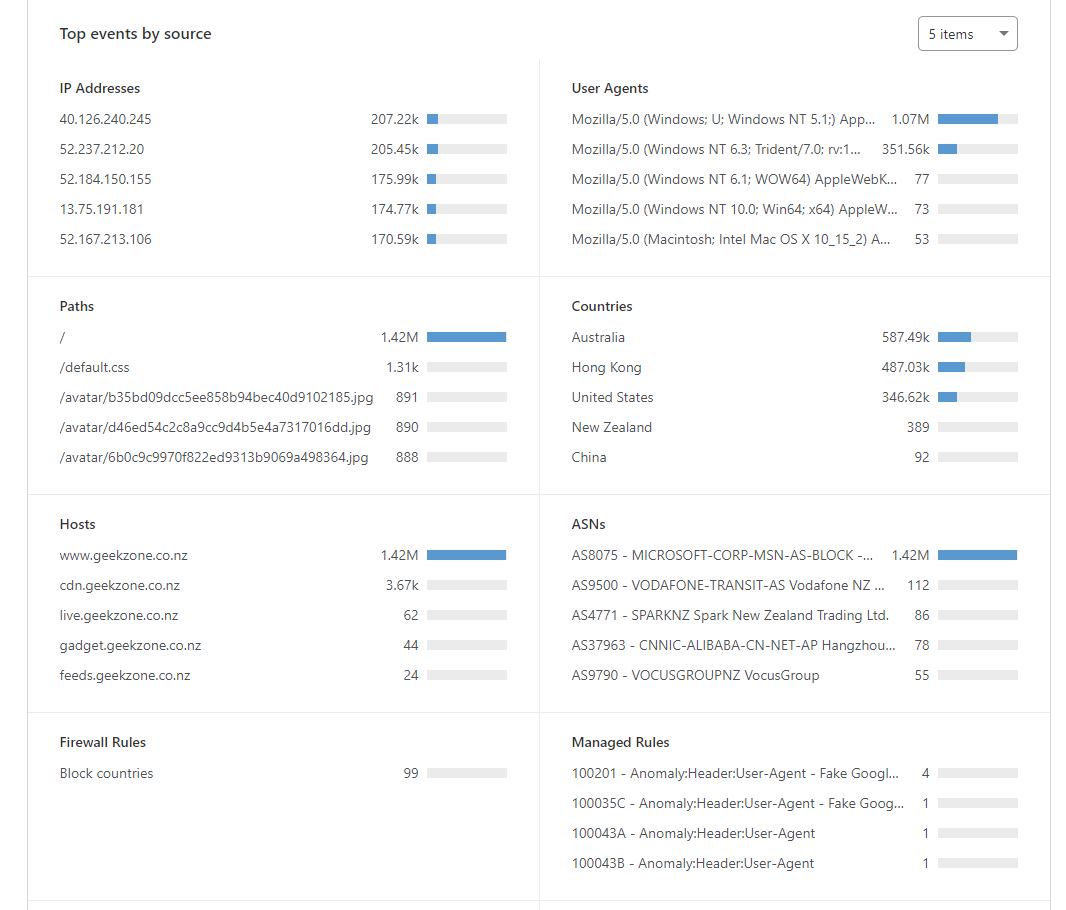Click the root path "/" entry

pyautogui.click(x=62, y=337)
